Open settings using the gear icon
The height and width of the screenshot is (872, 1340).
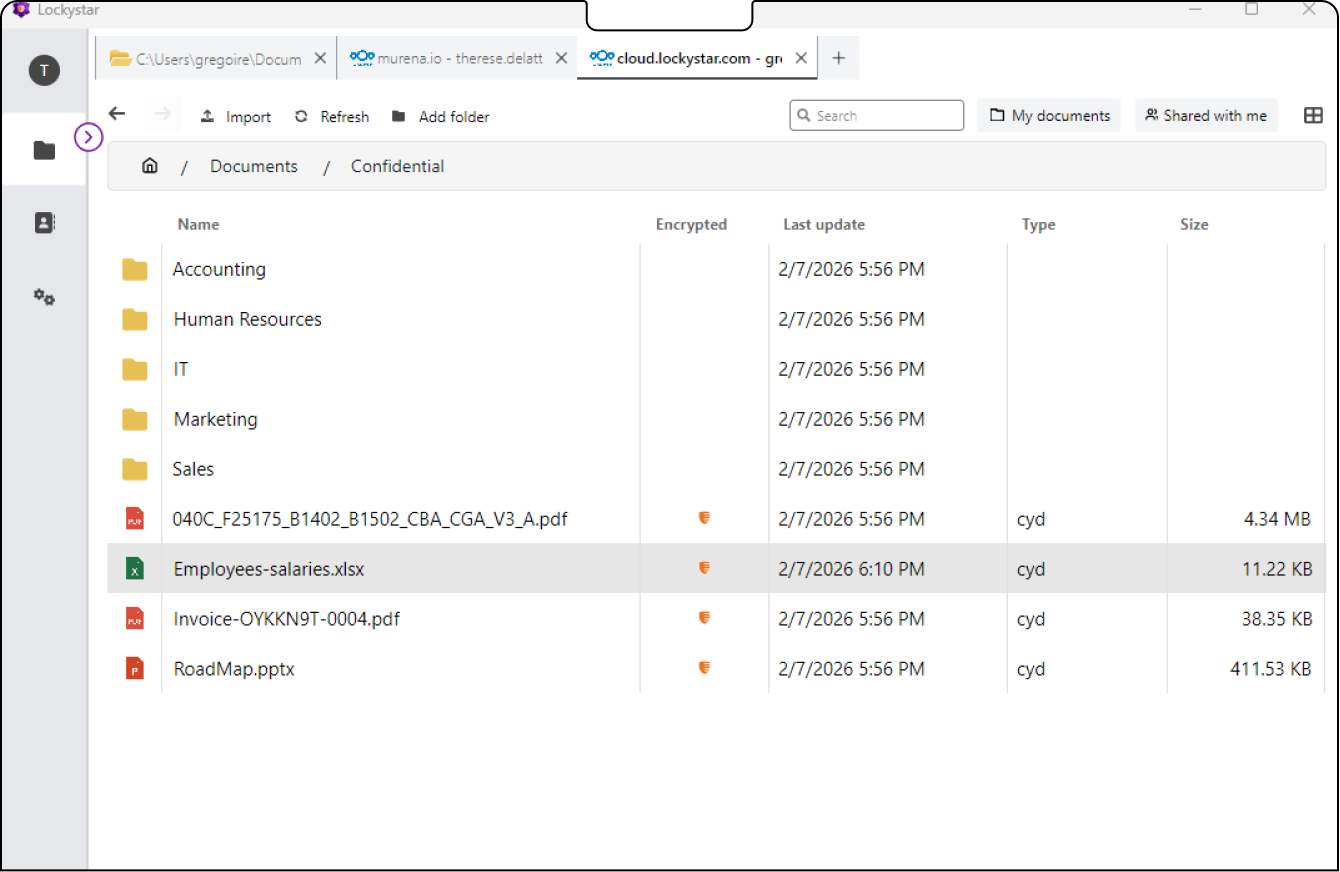pos(44,297)
